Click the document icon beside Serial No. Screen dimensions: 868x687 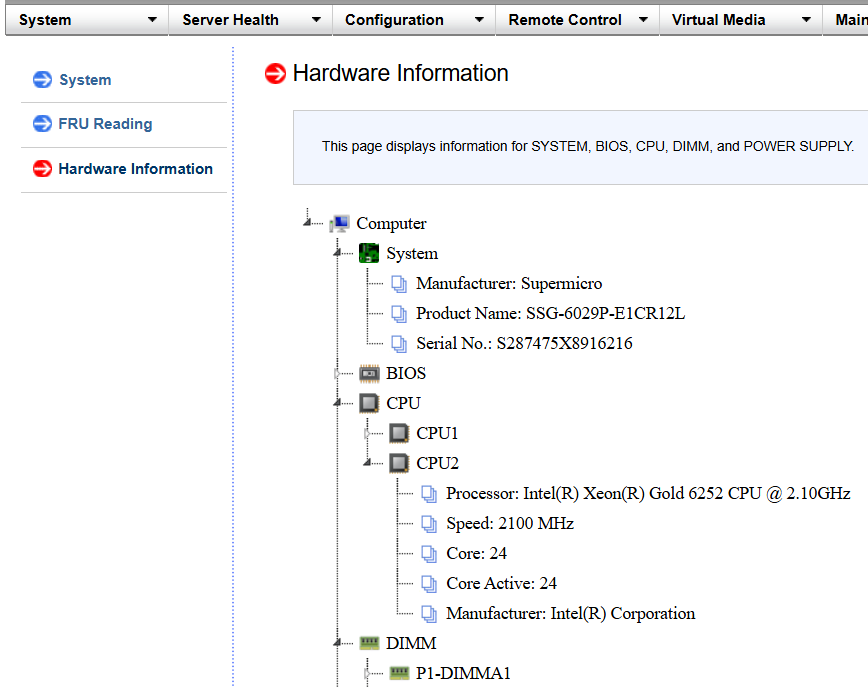[399, 343]
